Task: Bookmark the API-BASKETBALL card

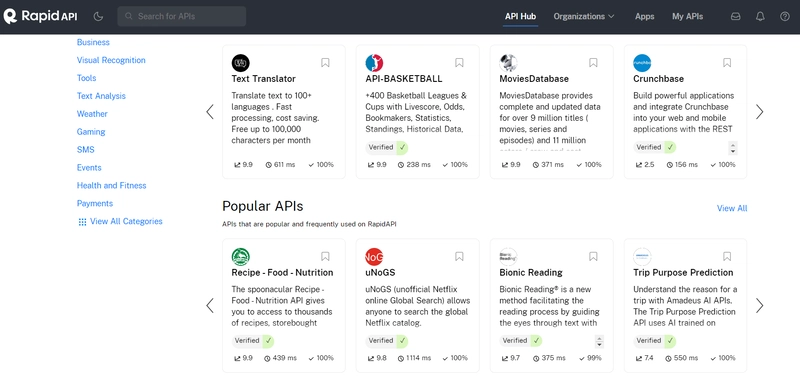Action: (459, 63)
